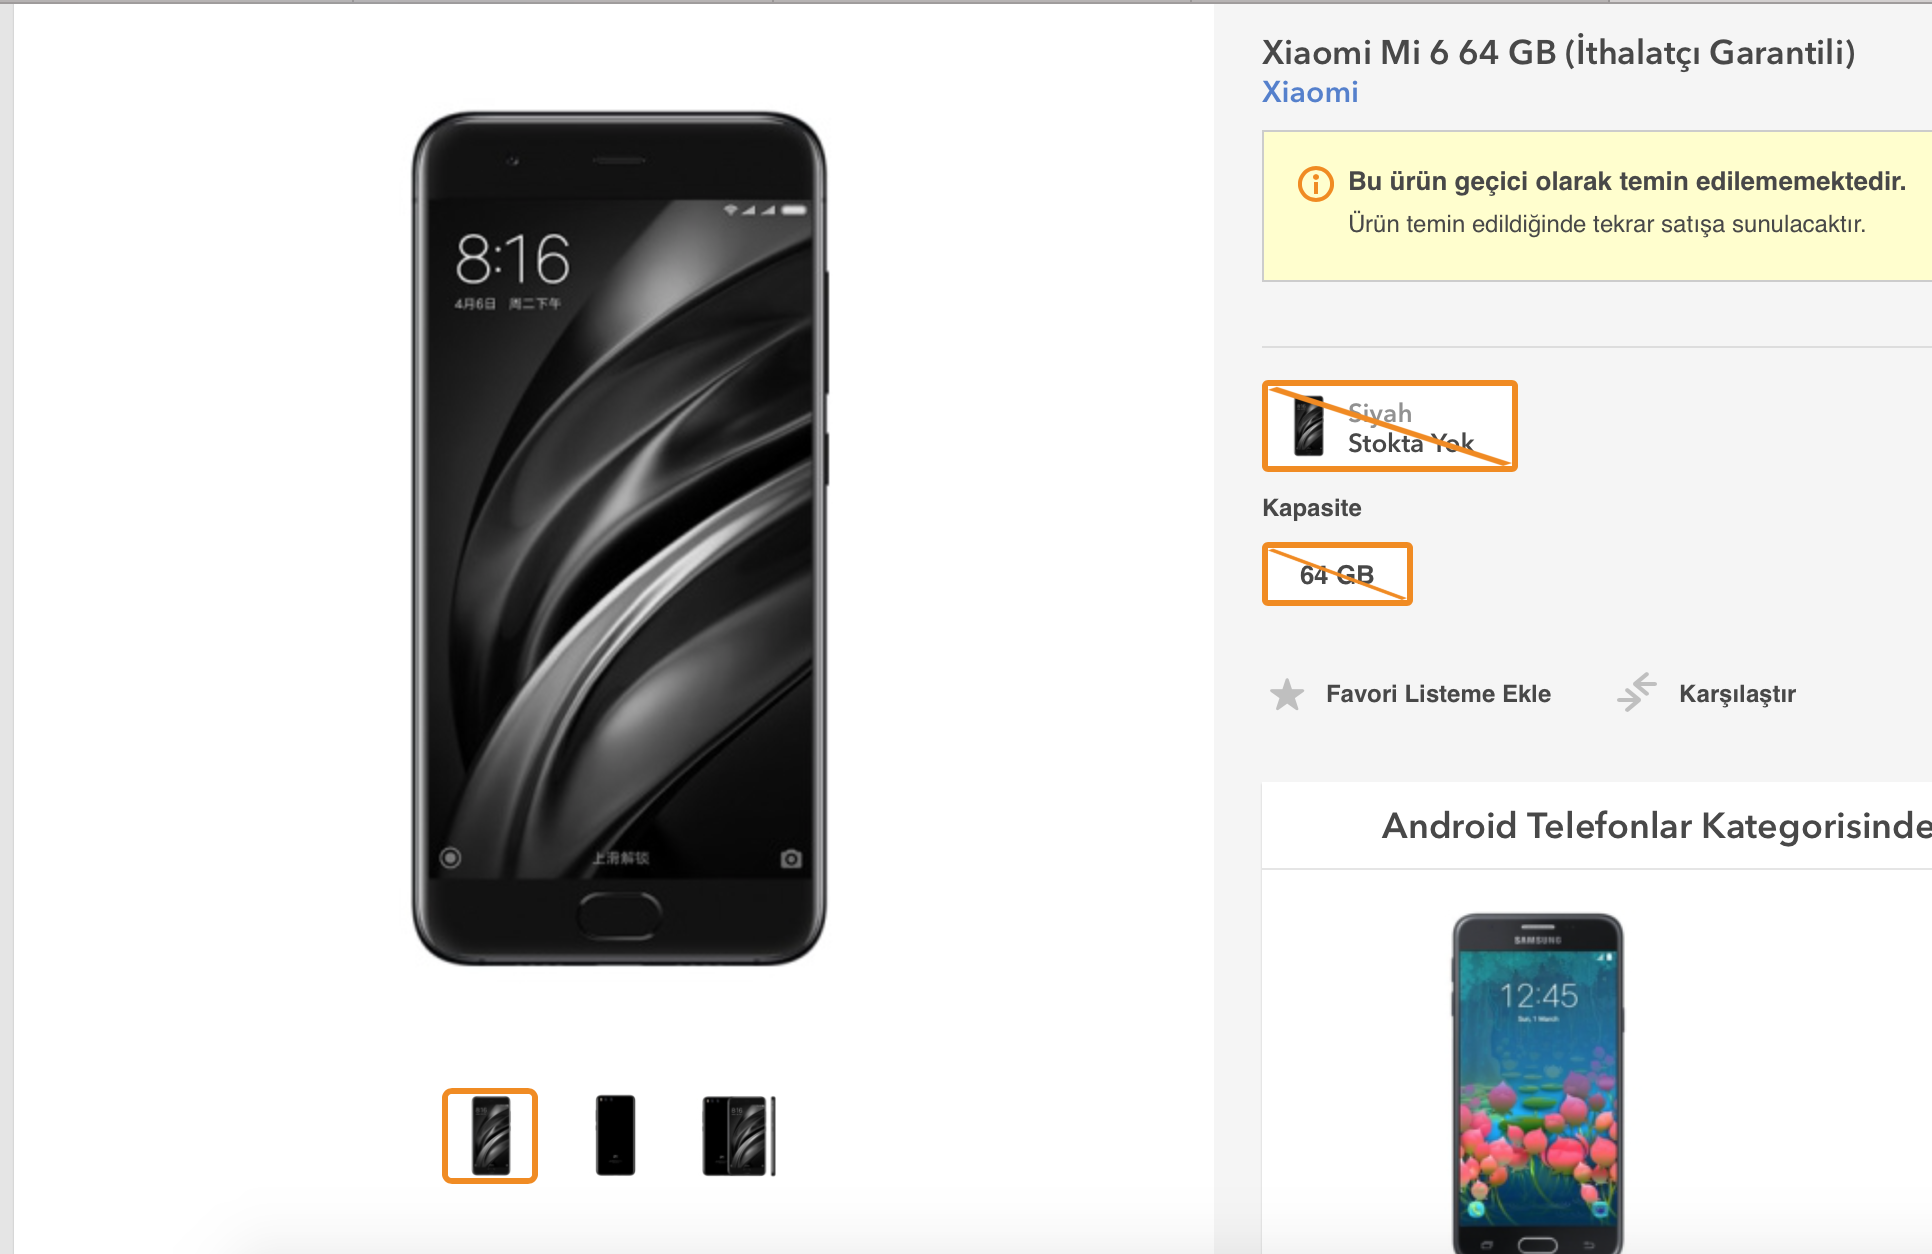The height and width of the screenshot is (1254, 1932).
Task: Click Favori Listeme Ekle text
Action: click(x=1438, y=694)
